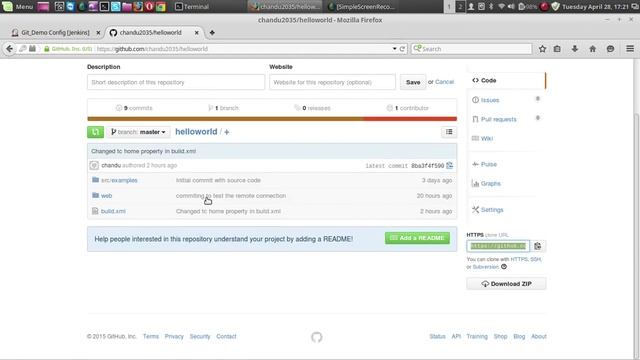
Task: Click the Website input field
Action: (x=332, y=82)
